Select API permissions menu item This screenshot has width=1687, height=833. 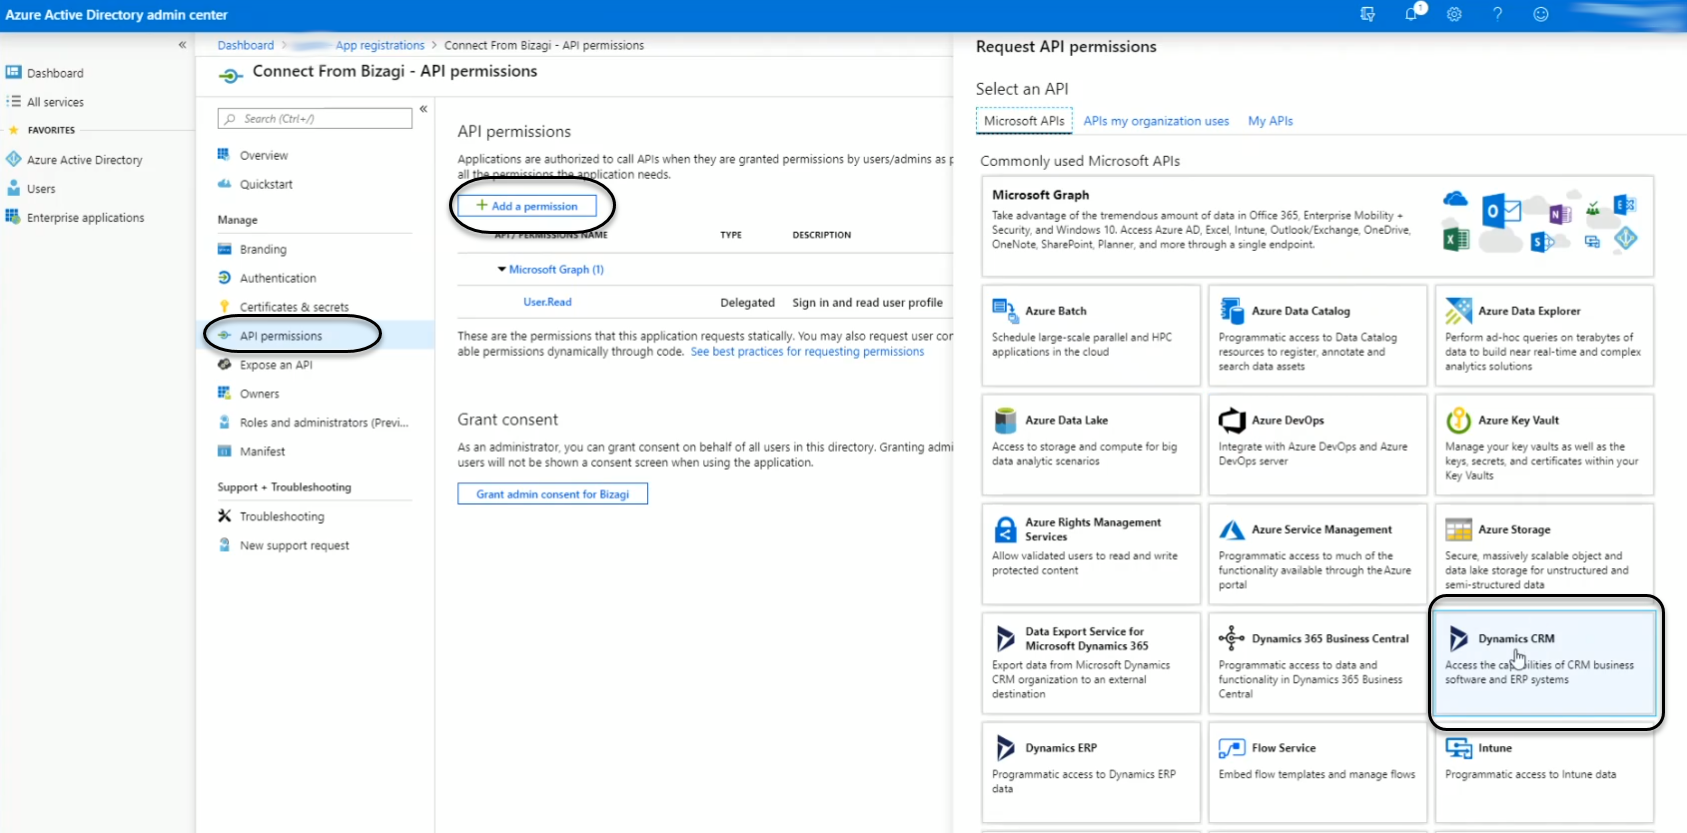pos(281,337)
